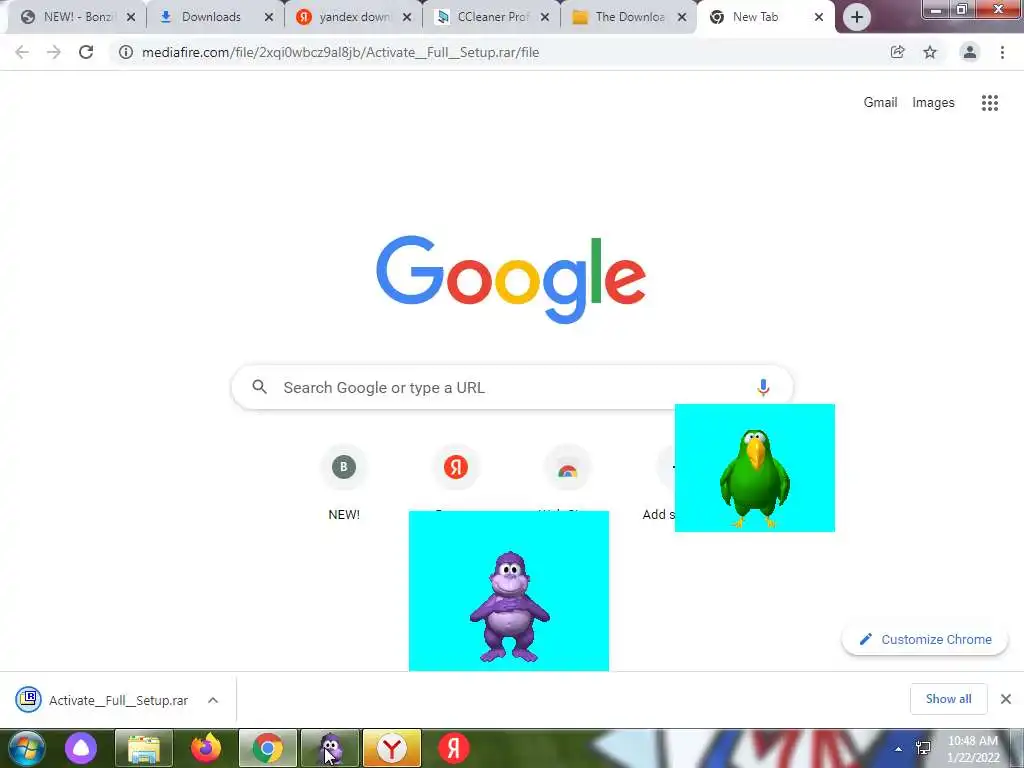1024x768 pixels.
Task: Click the Google logo
Action: pyautogui.click(x=511, y=279)
